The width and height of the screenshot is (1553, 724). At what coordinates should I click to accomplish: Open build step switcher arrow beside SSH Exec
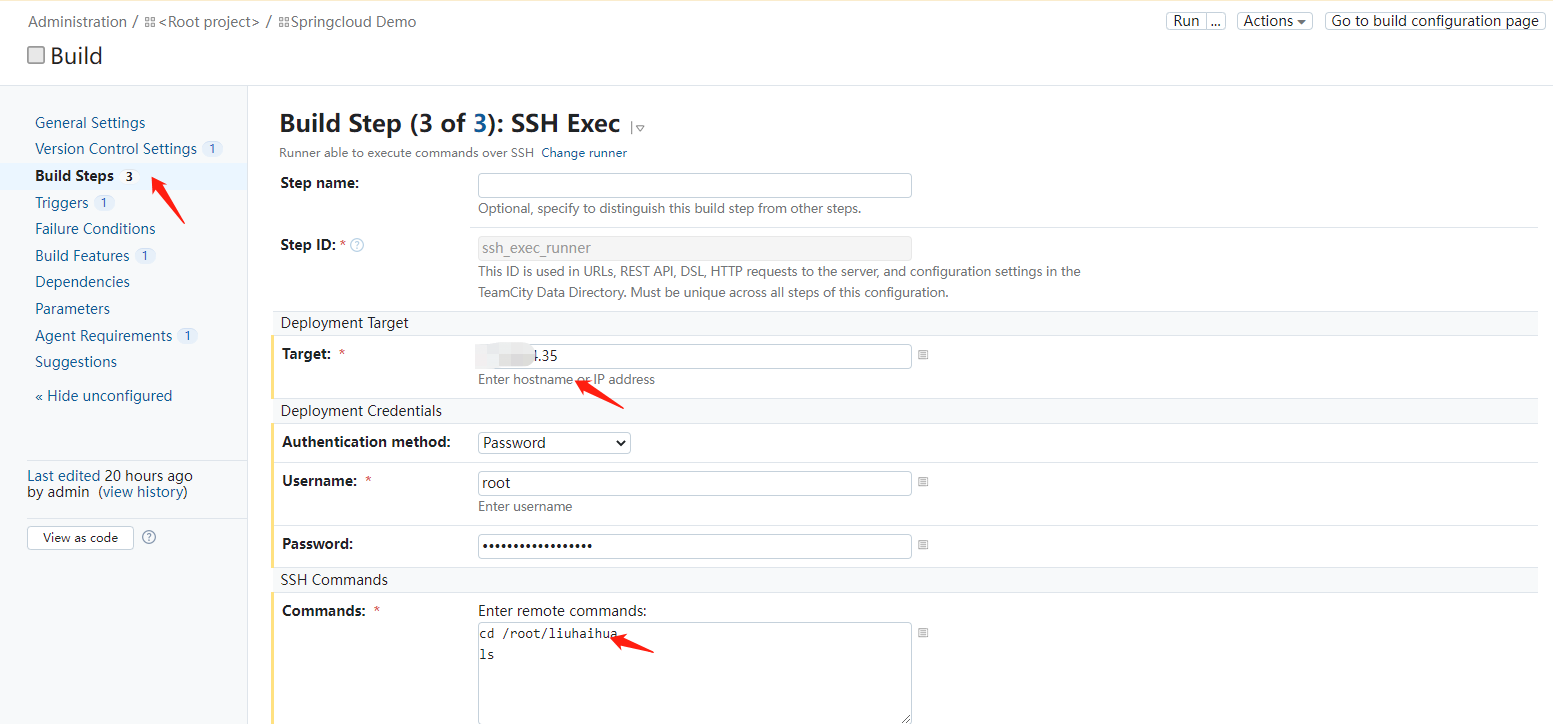pos(639,128)
